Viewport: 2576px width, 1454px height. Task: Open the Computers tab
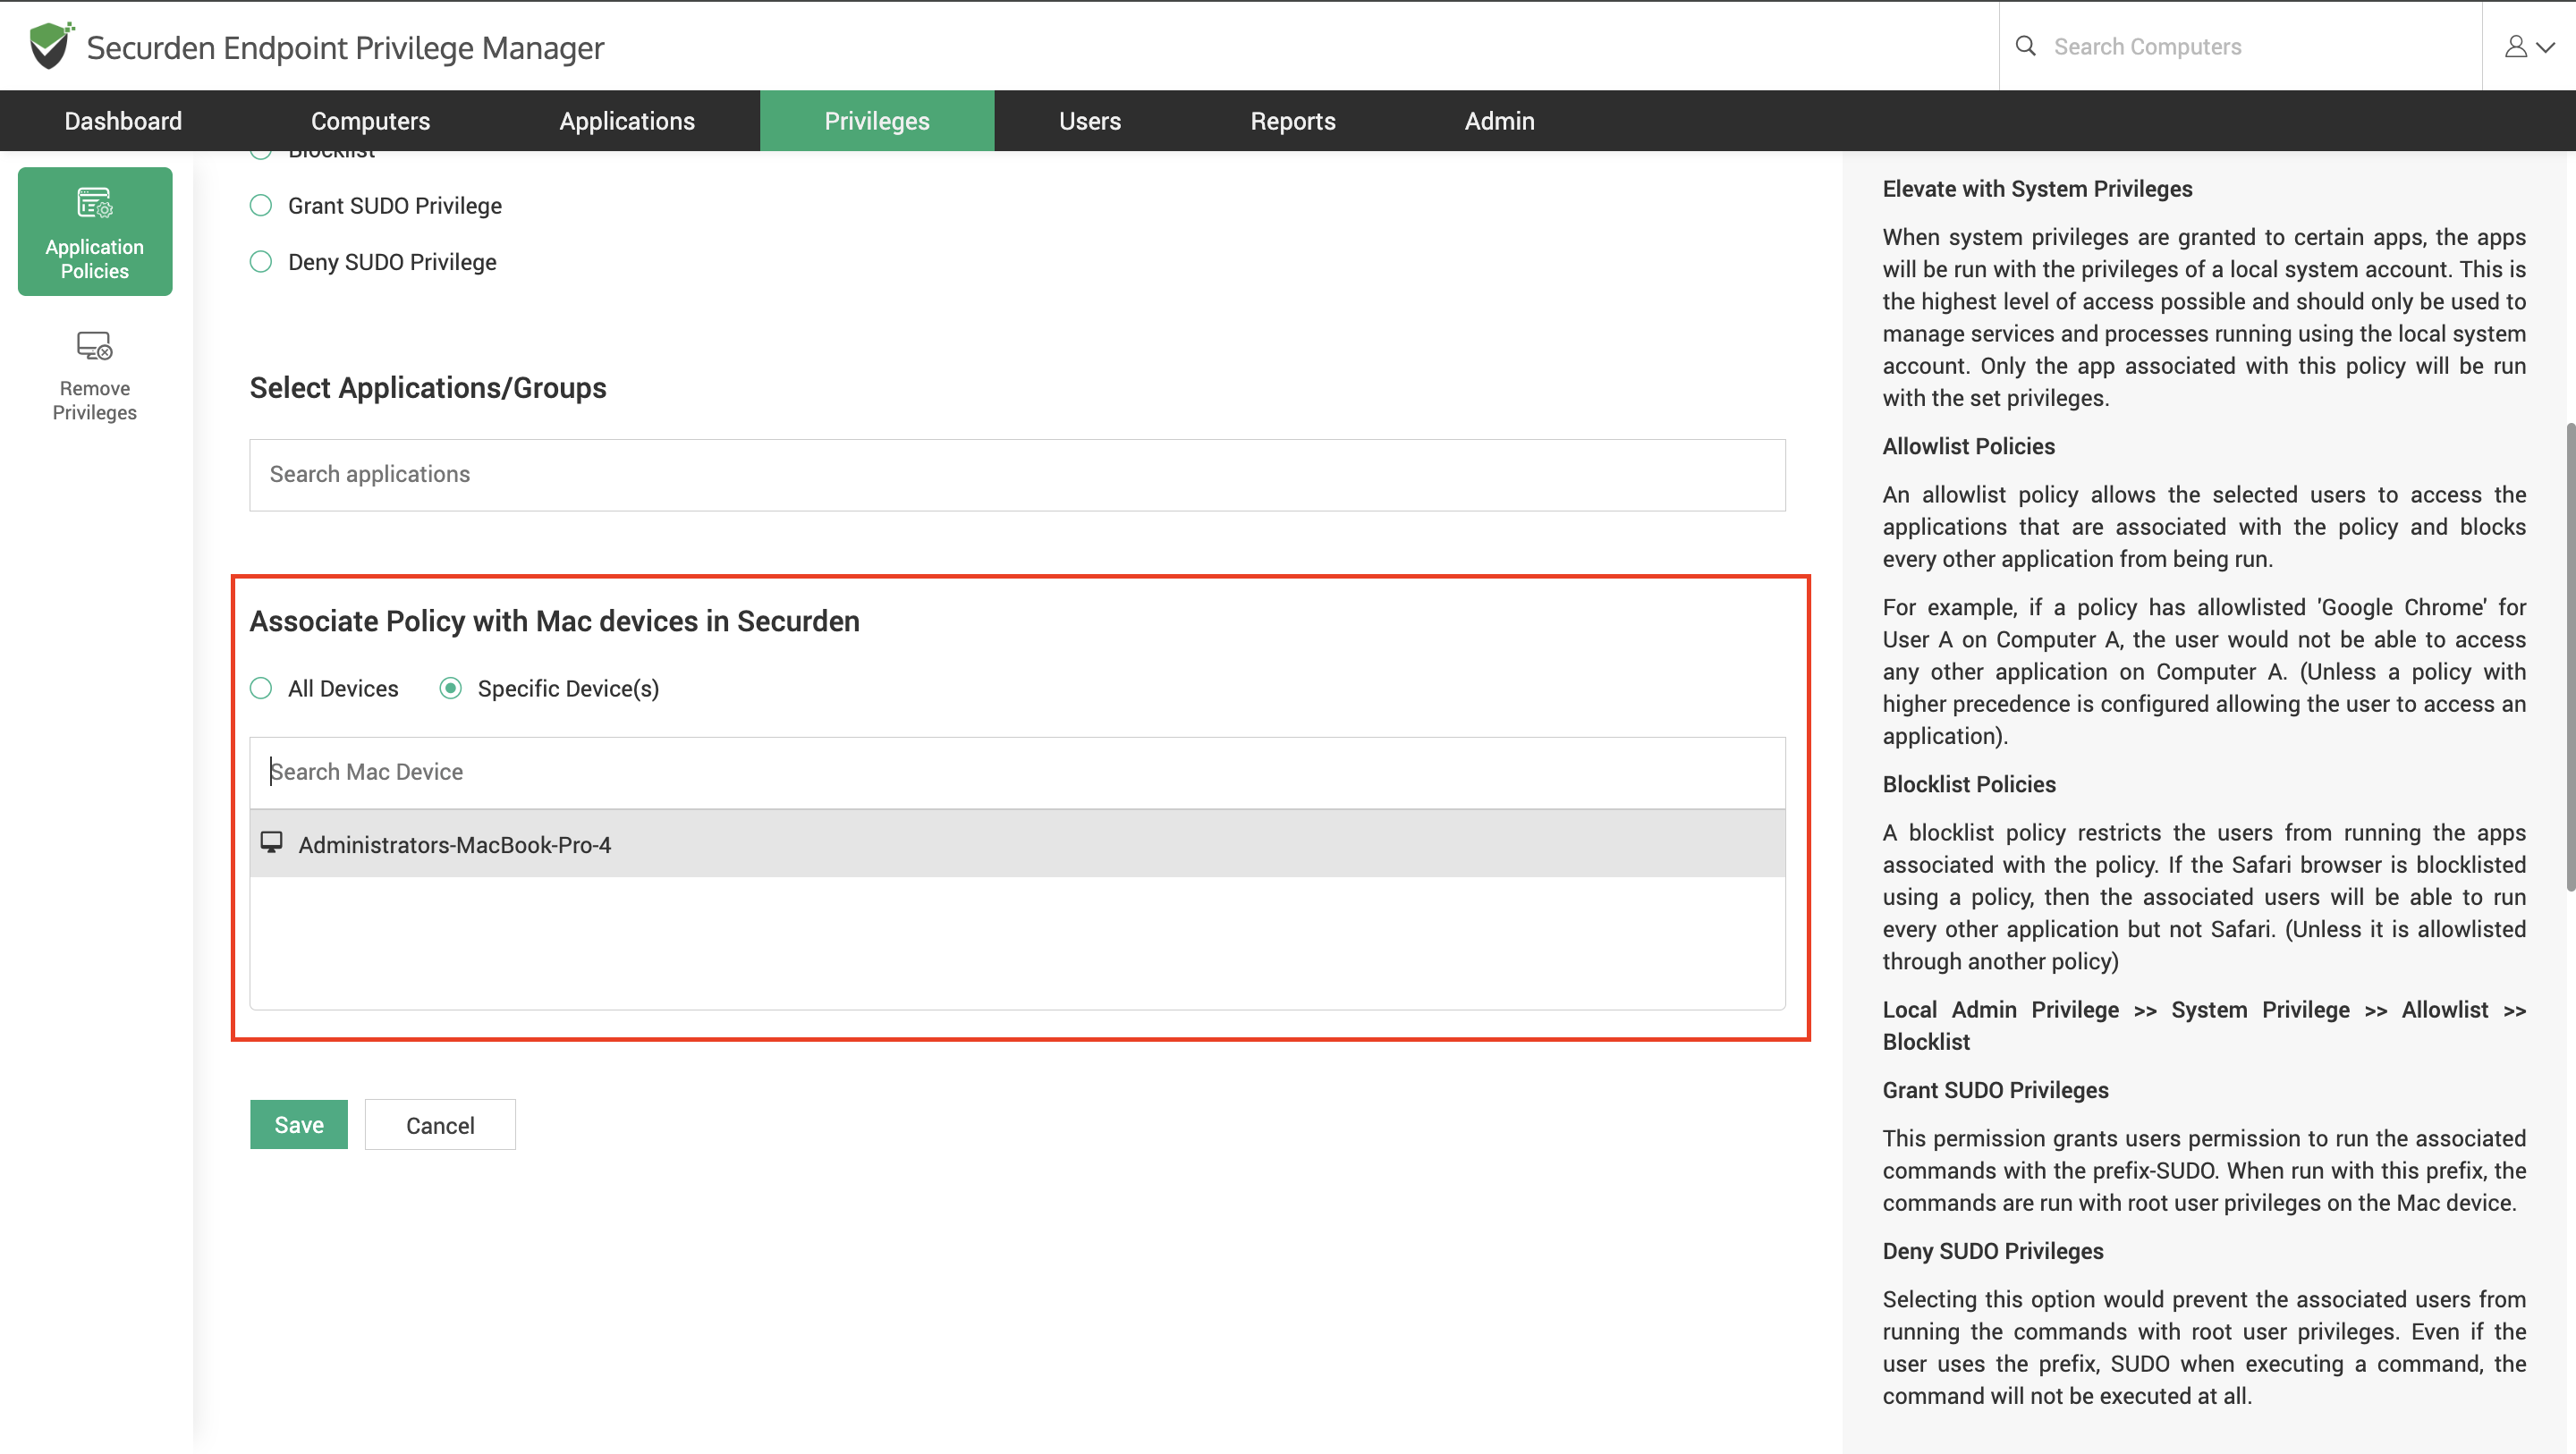(370, 121)
